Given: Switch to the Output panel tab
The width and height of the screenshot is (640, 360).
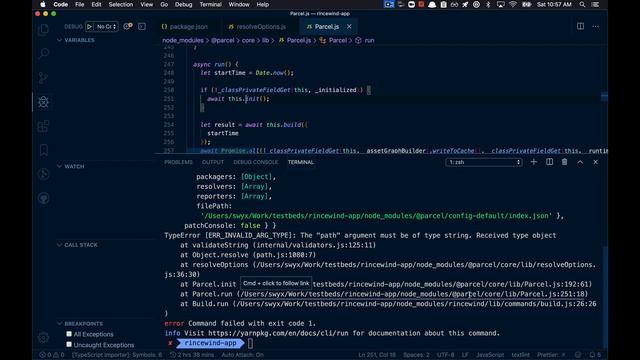Looking at the screenshot, I should click(213, 162).
